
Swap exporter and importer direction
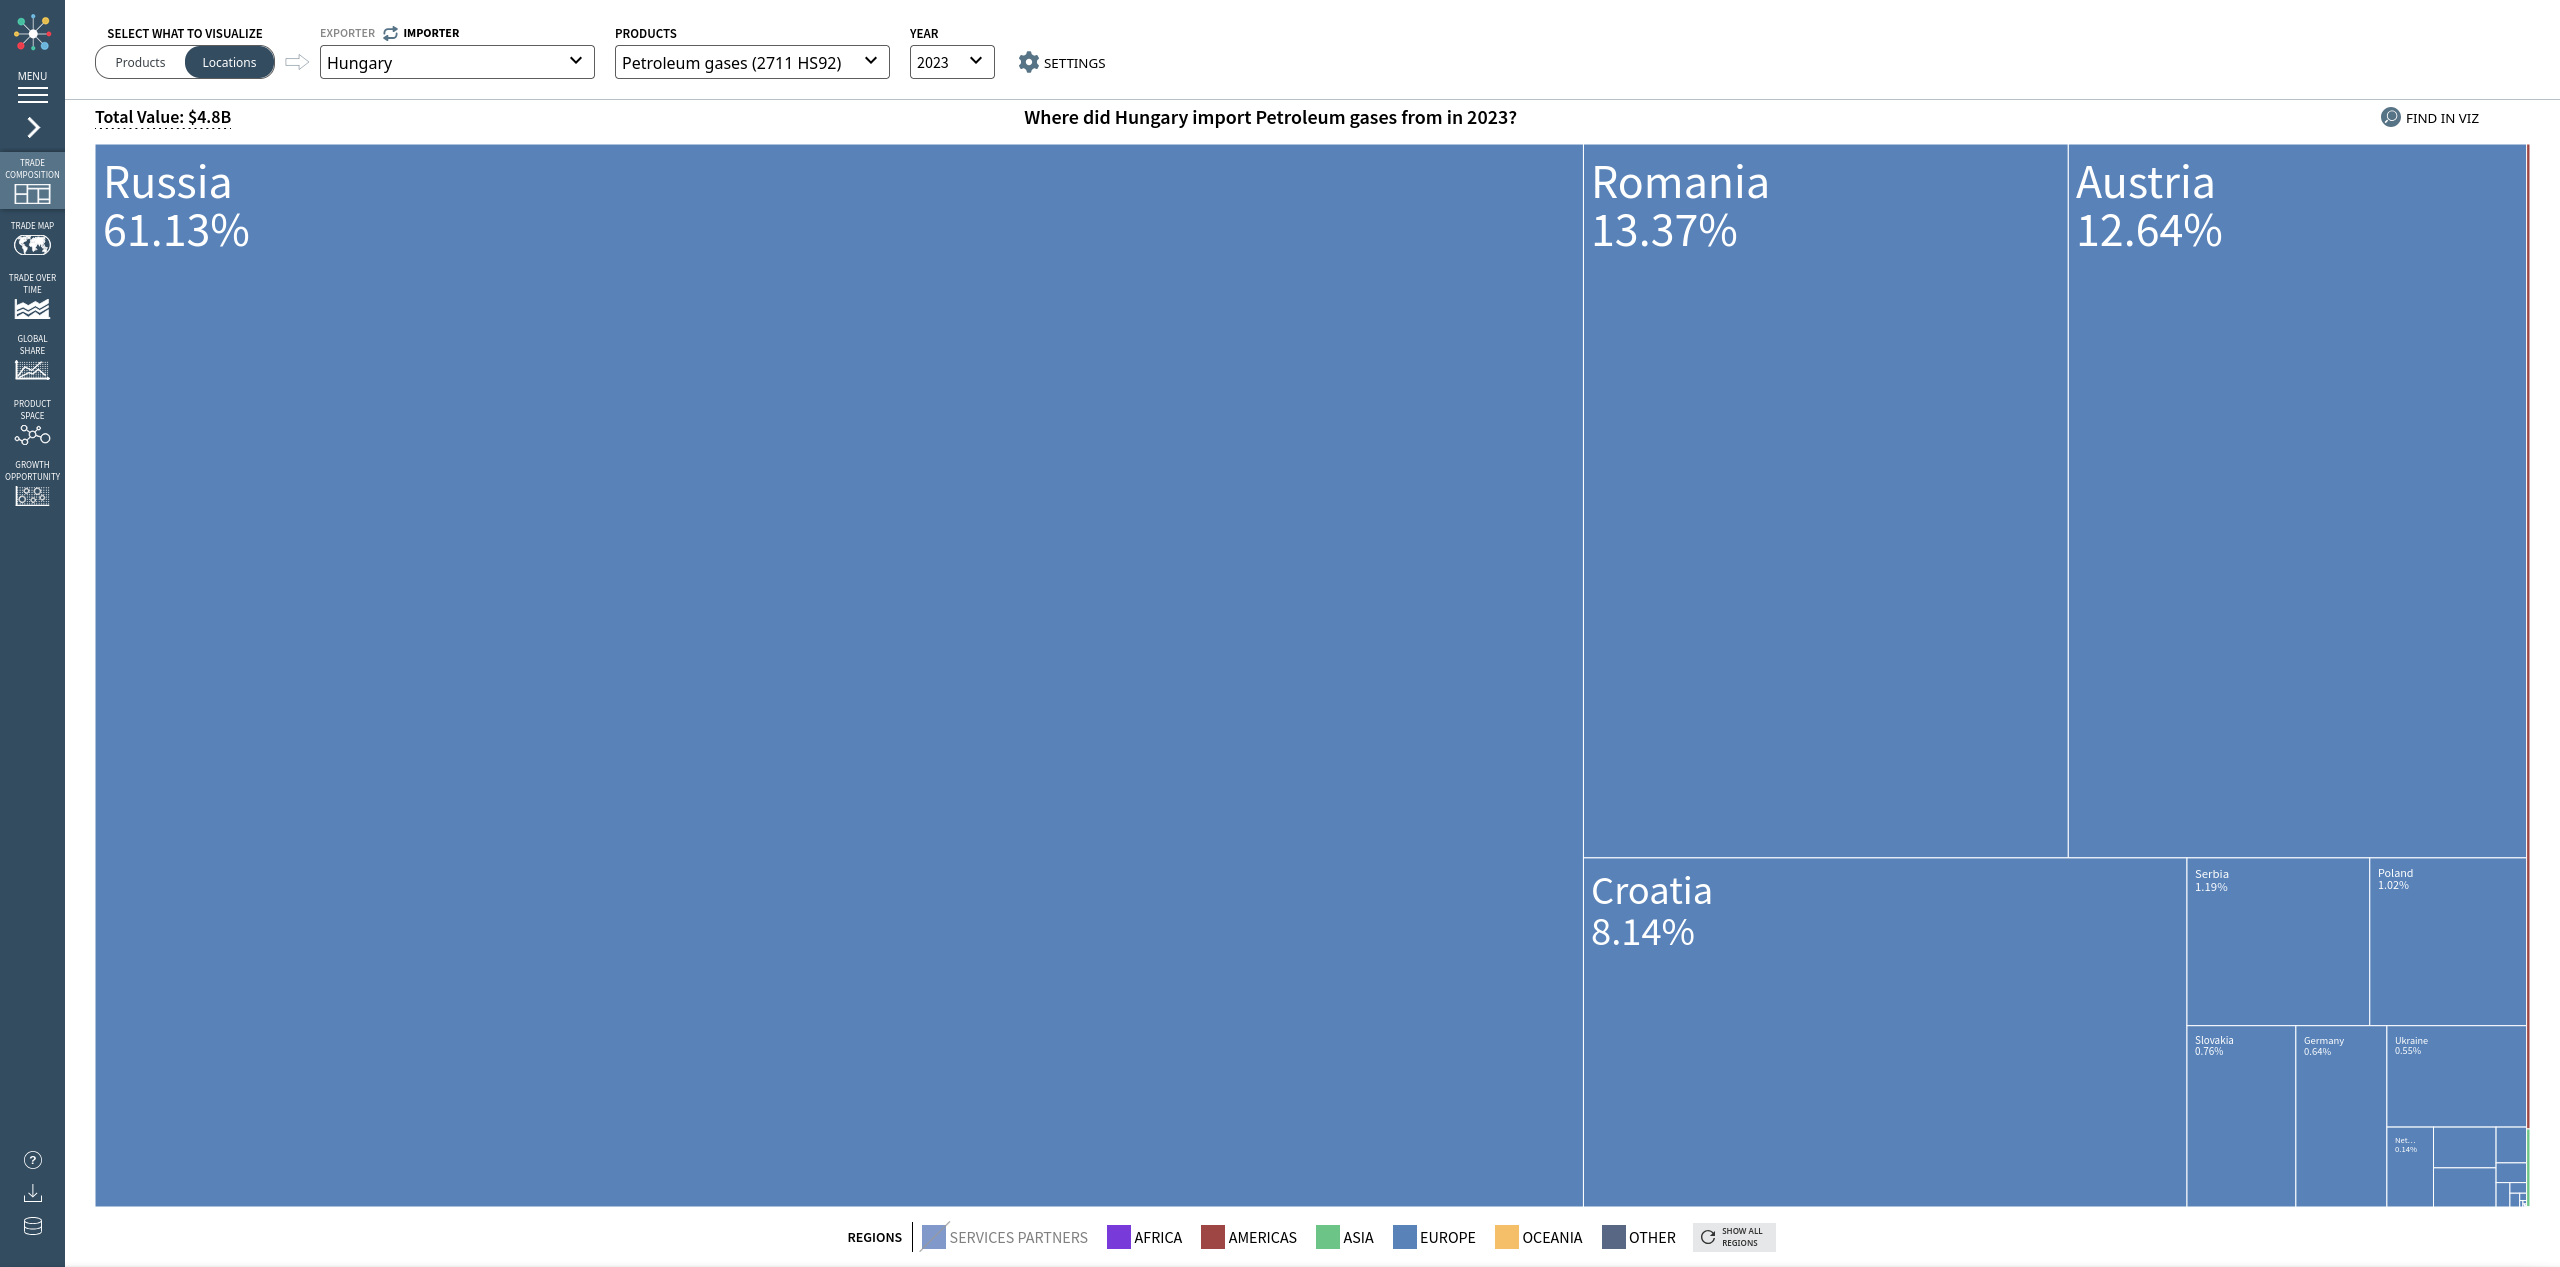(390, 33)
